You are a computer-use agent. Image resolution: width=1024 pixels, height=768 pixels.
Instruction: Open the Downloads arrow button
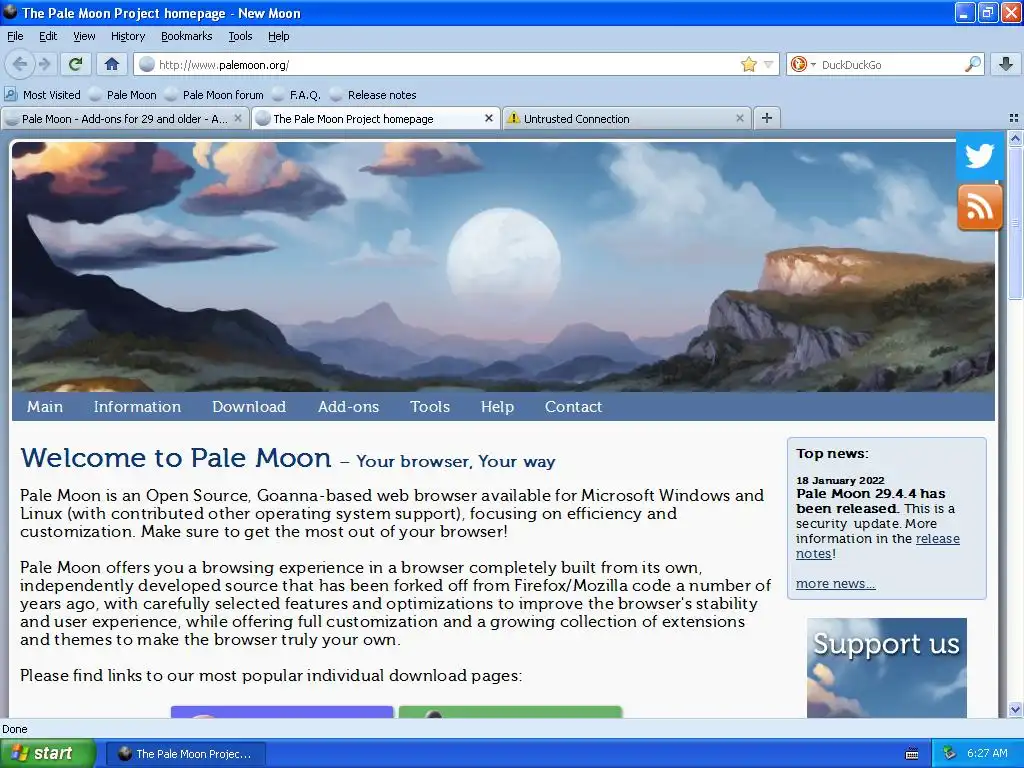click(1006, 64)
